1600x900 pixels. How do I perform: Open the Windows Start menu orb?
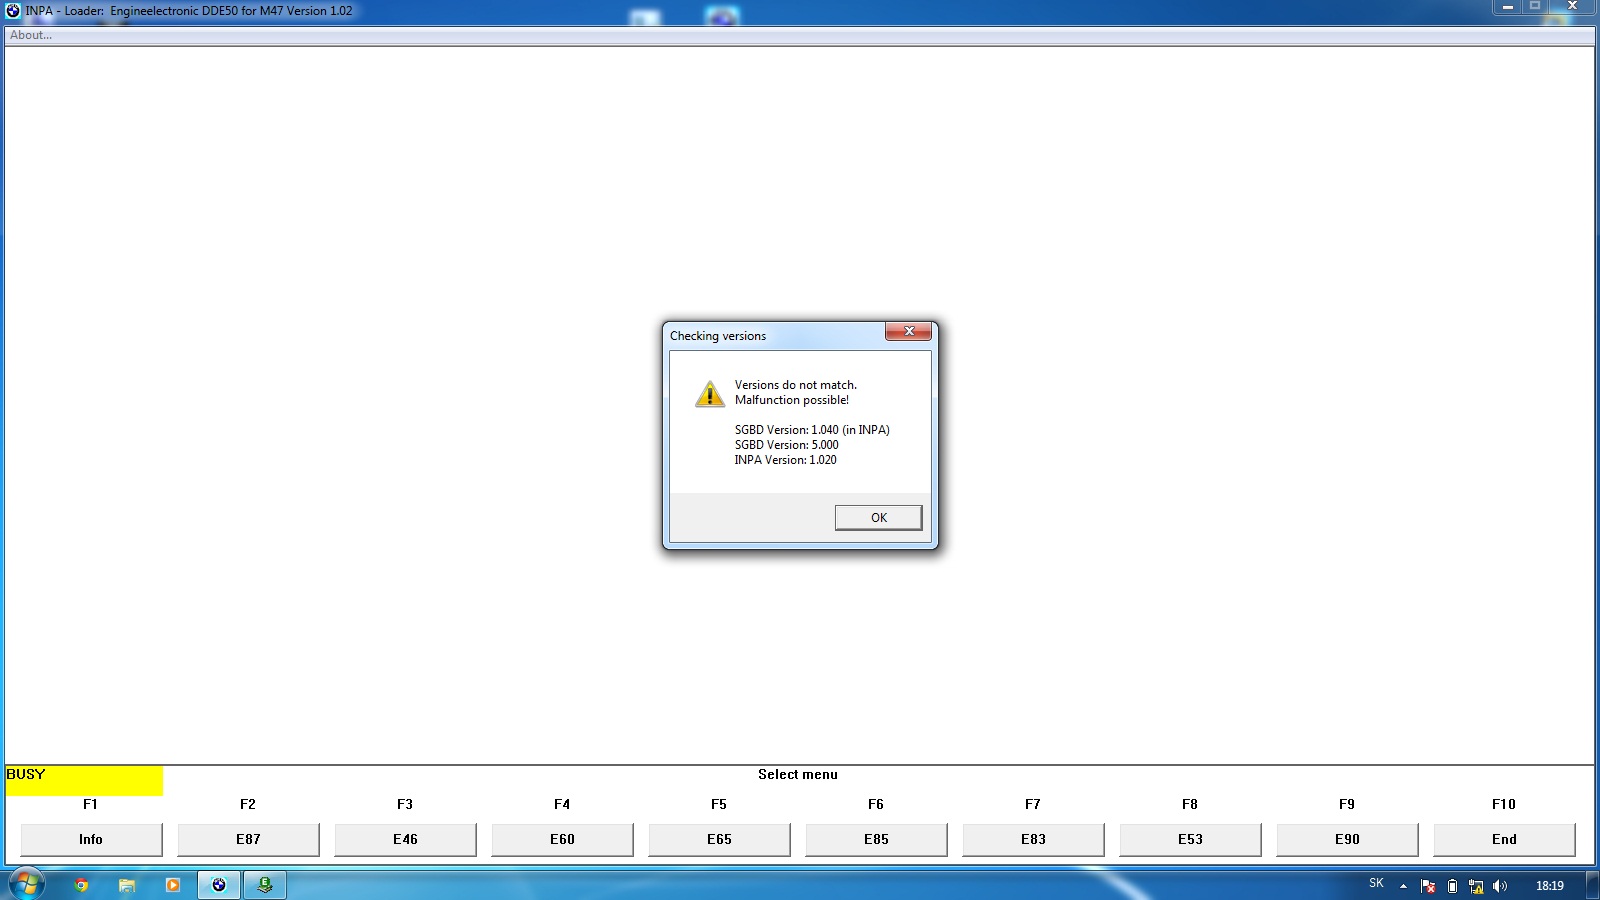pos(27,885)
